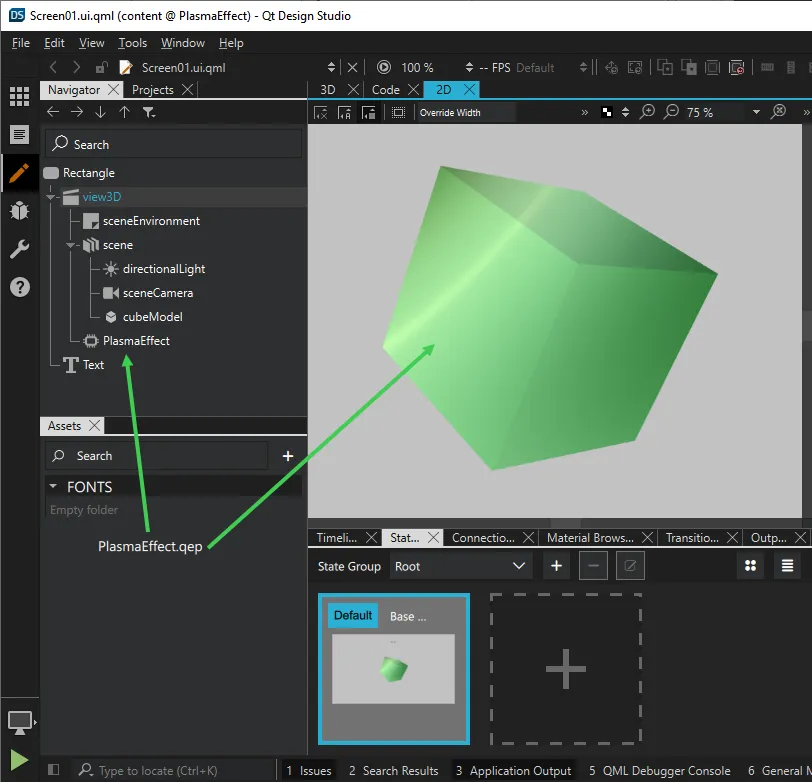Click the green Run project button
812x782 pixels.
(x=19, y=760)
